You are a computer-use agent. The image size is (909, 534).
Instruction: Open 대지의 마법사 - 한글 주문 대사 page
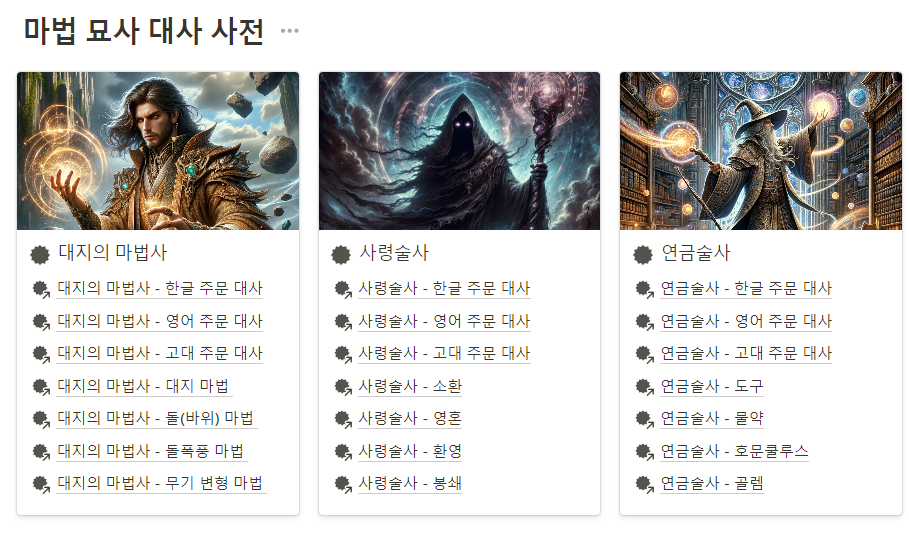pyautogui.click(x=160, y=288)
